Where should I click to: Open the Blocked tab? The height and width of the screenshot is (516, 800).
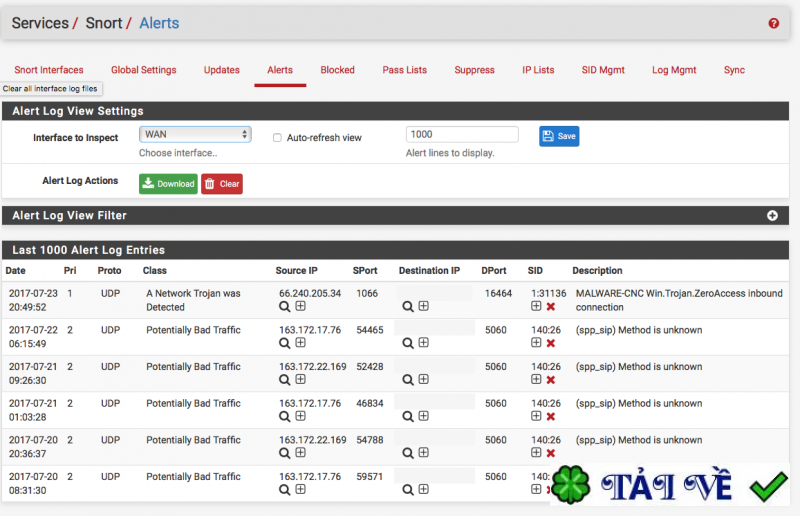(x=337, y=70)
